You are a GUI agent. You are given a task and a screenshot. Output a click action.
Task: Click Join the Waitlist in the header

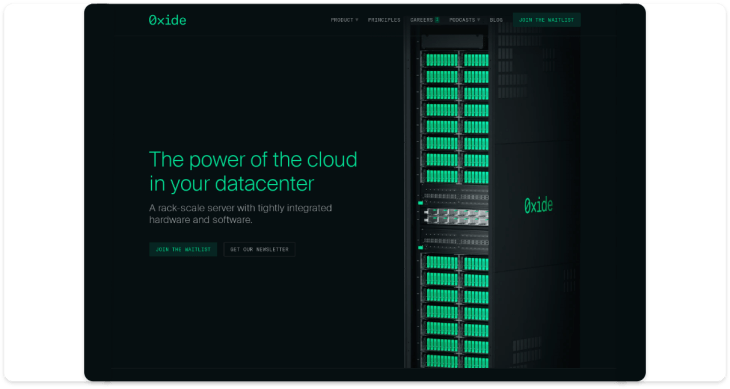547,20
